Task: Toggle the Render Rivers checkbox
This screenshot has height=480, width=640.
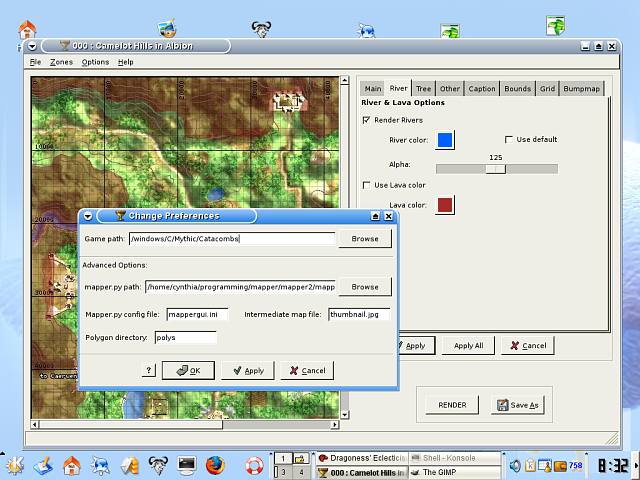Action: [x=367, y=120]
